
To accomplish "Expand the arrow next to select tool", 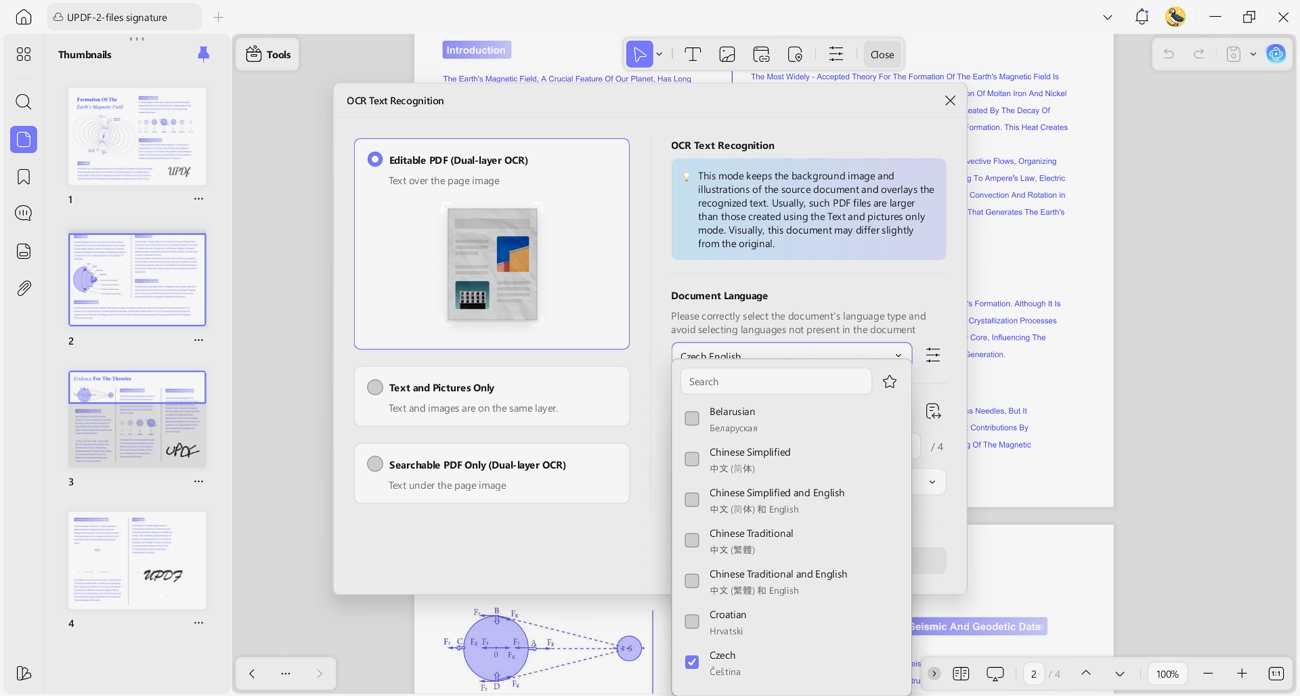I will tap(659, 54).
